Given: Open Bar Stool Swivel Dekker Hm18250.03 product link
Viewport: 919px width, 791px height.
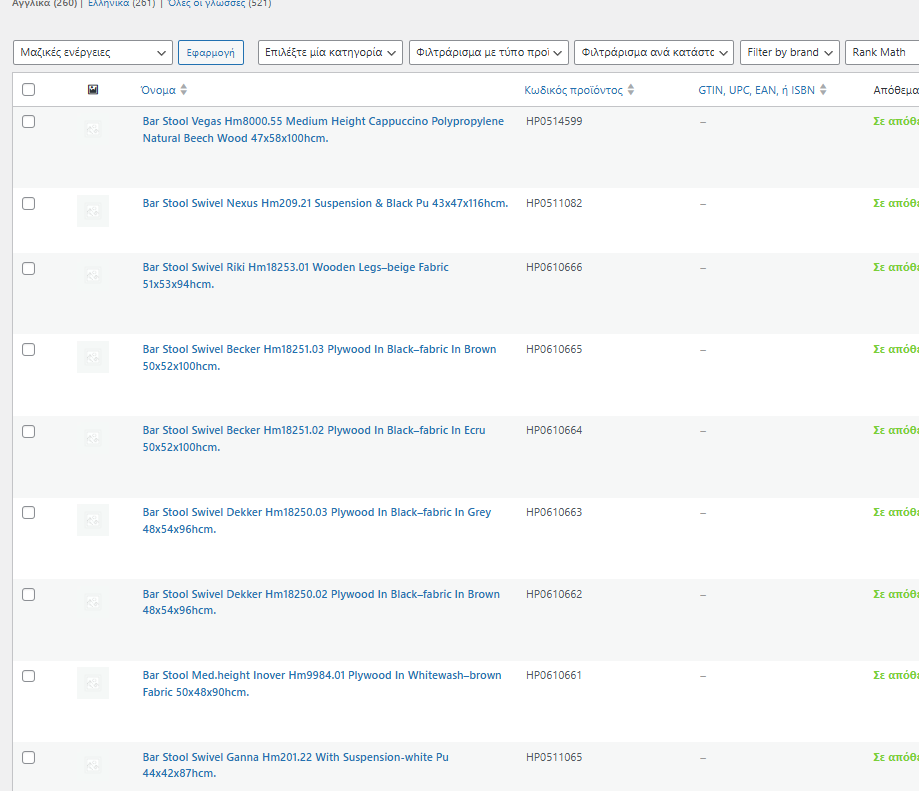Looking at the screenshot, I should pyautogui.click(x=317, y=512).
